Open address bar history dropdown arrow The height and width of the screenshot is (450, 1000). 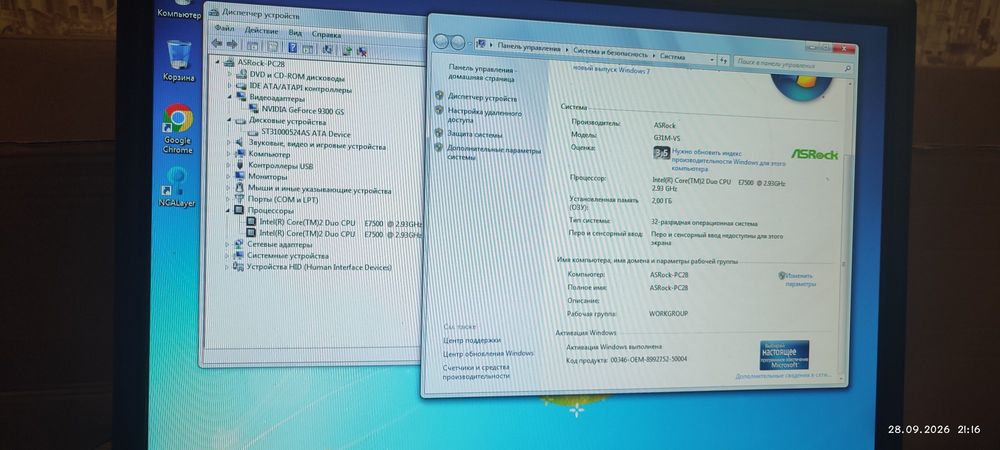coord(711,59)
